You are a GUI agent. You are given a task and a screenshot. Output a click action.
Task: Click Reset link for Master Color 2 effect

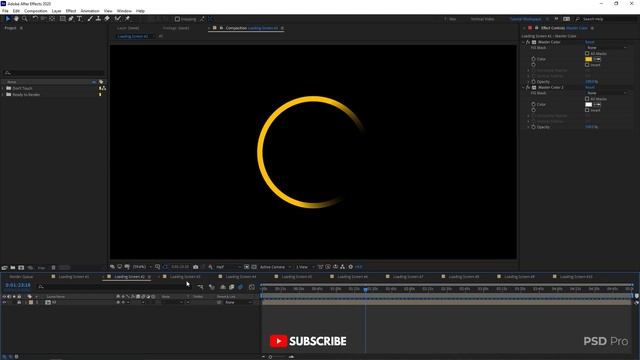(x=589, y=87)
